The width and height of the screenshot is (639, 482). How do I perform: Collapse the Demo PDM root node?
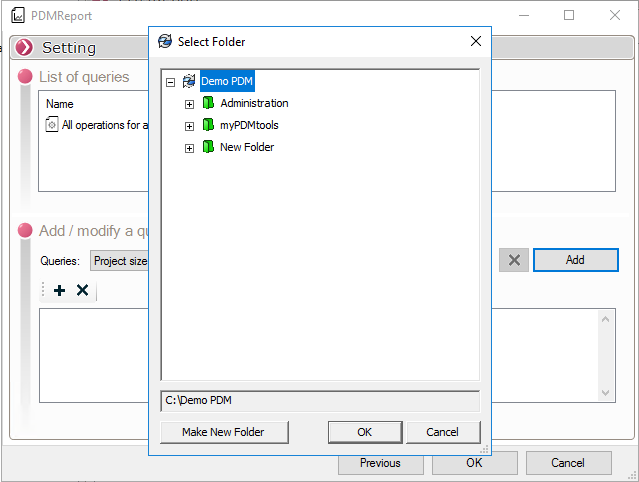point(170,82)
